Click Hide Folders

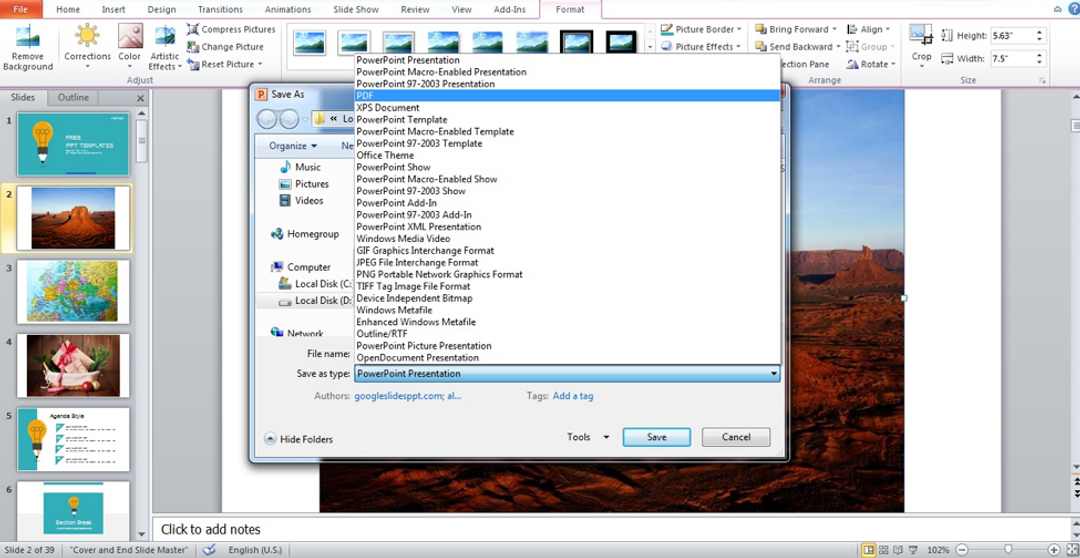298,439
